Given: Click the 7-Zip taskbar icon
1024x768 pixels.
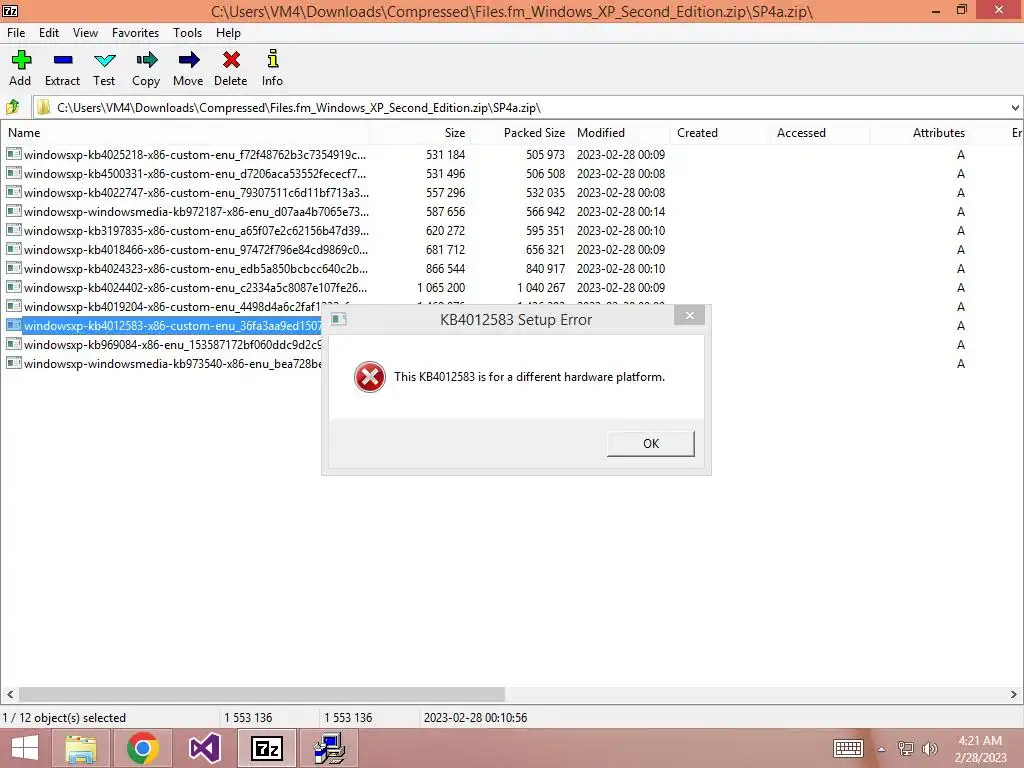Looking at the screenshot, I should [x=266, y=748].
